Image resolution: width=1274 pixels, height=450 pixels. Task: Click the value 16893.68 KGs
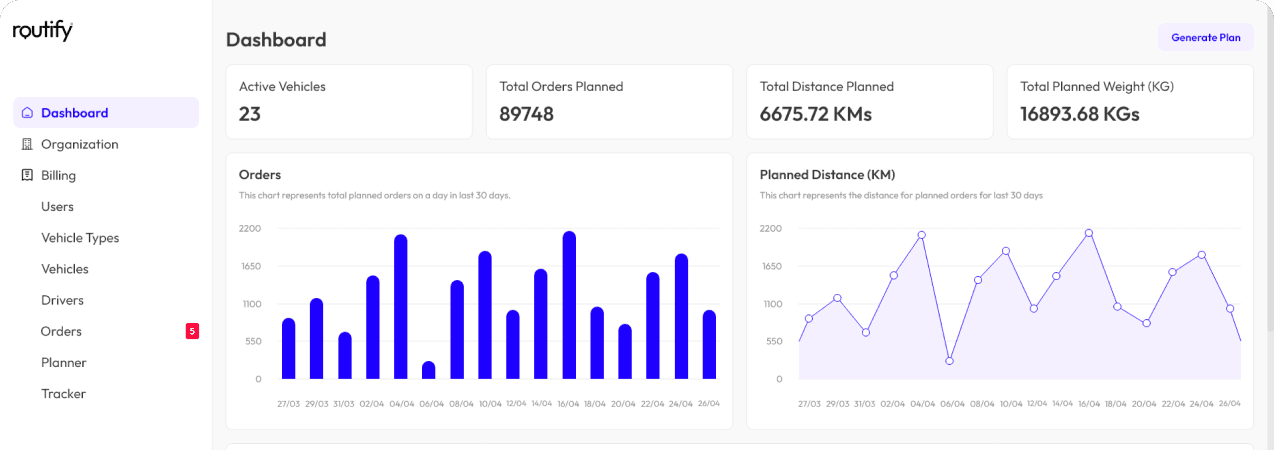pyautogui.click(x=1080, y=114)
